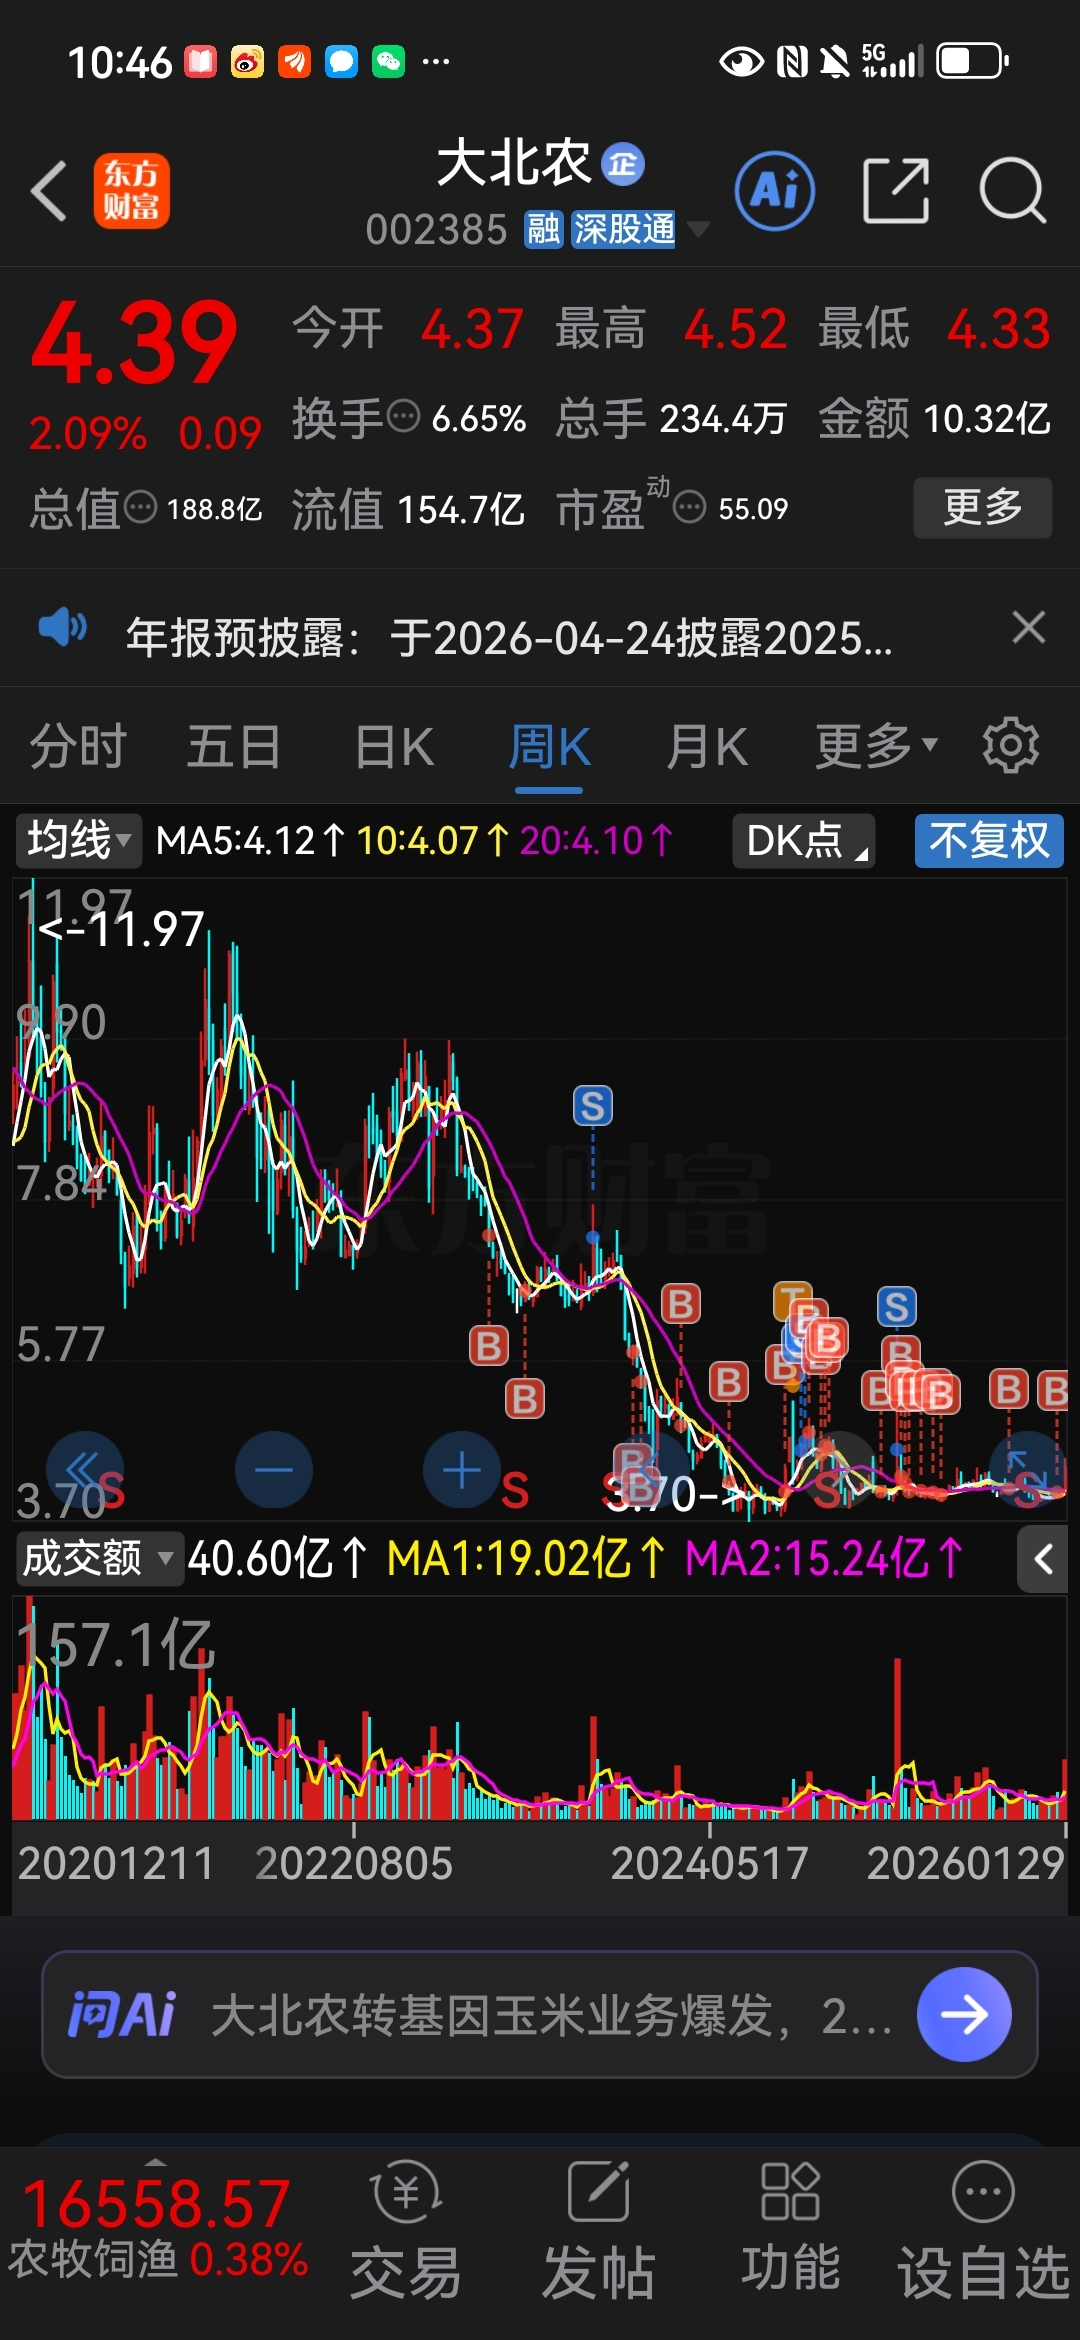Tap the blue speaker announcement icon

62,629
